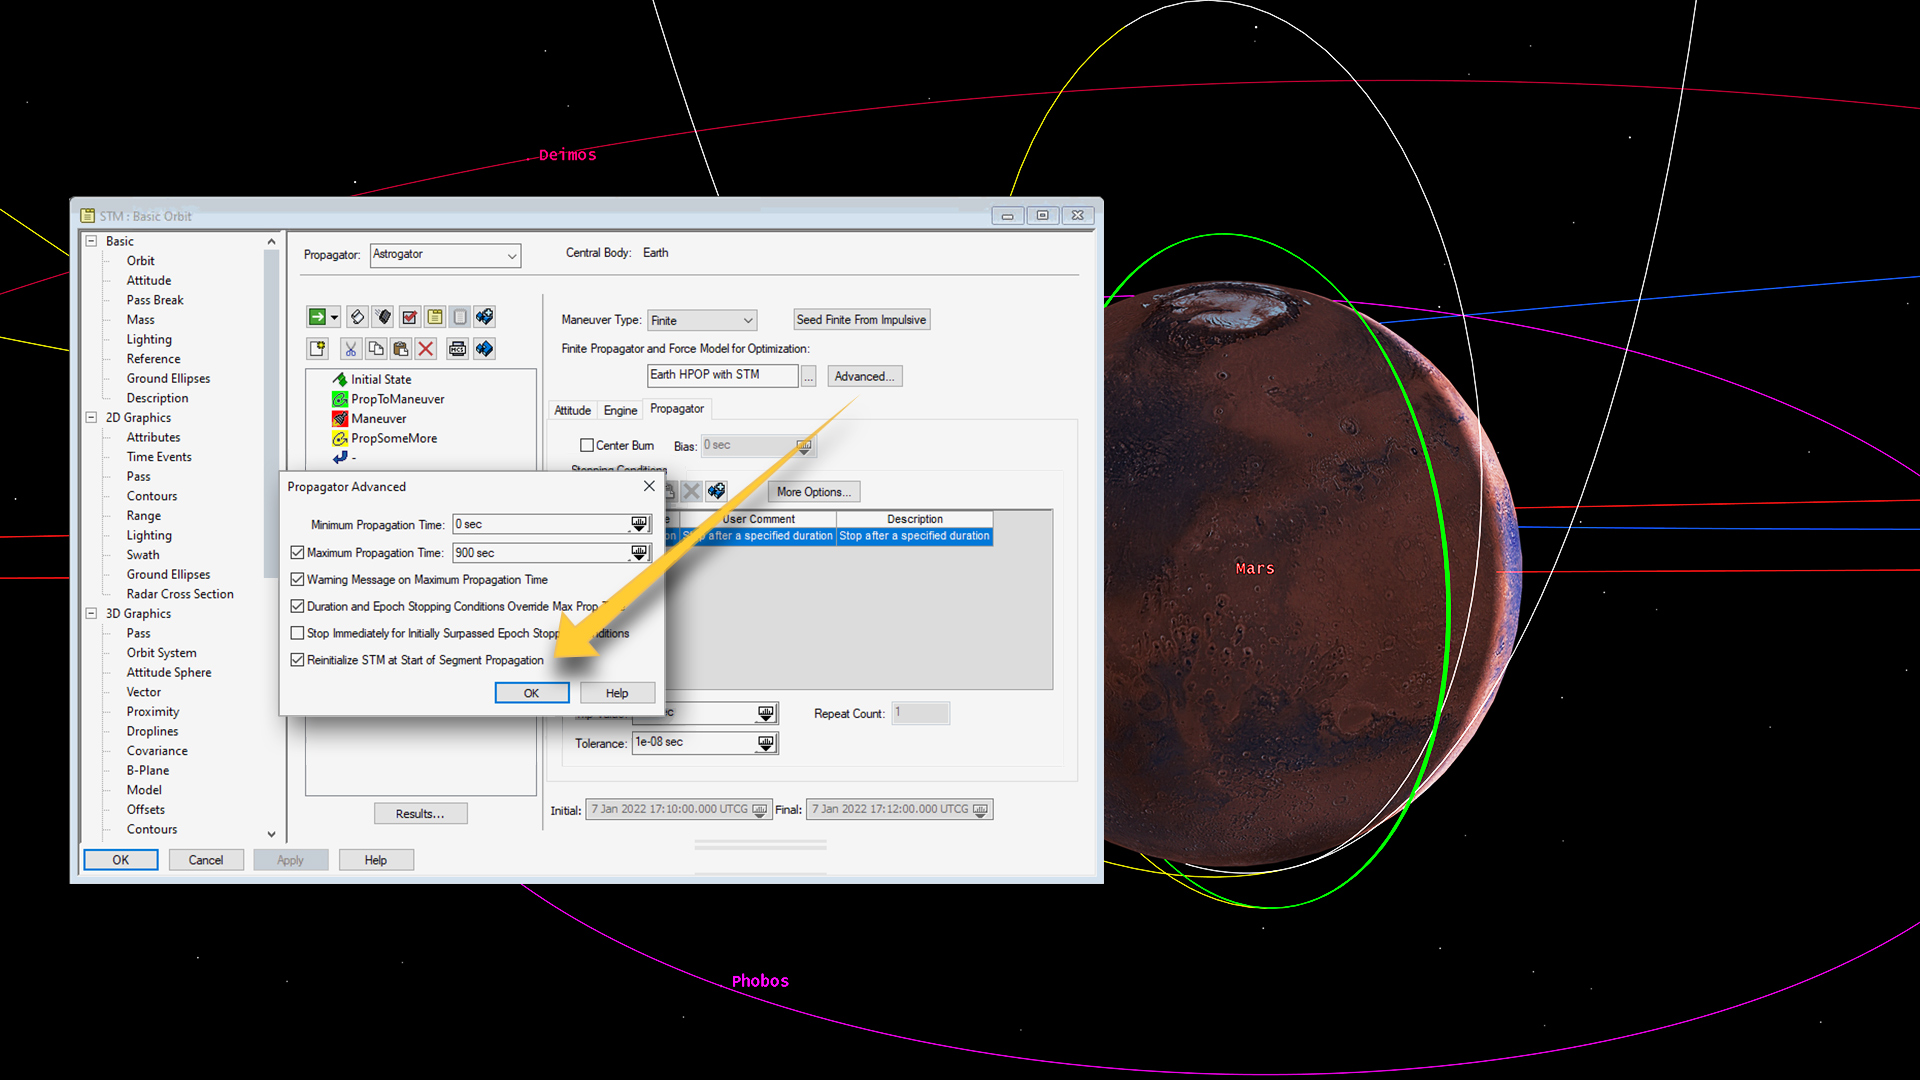Enable Stop Immediately for Surpassed Epoch checkbox
Viewport: 1920px width, 1080px height.
pyautogui.click(x=297, y=633)
